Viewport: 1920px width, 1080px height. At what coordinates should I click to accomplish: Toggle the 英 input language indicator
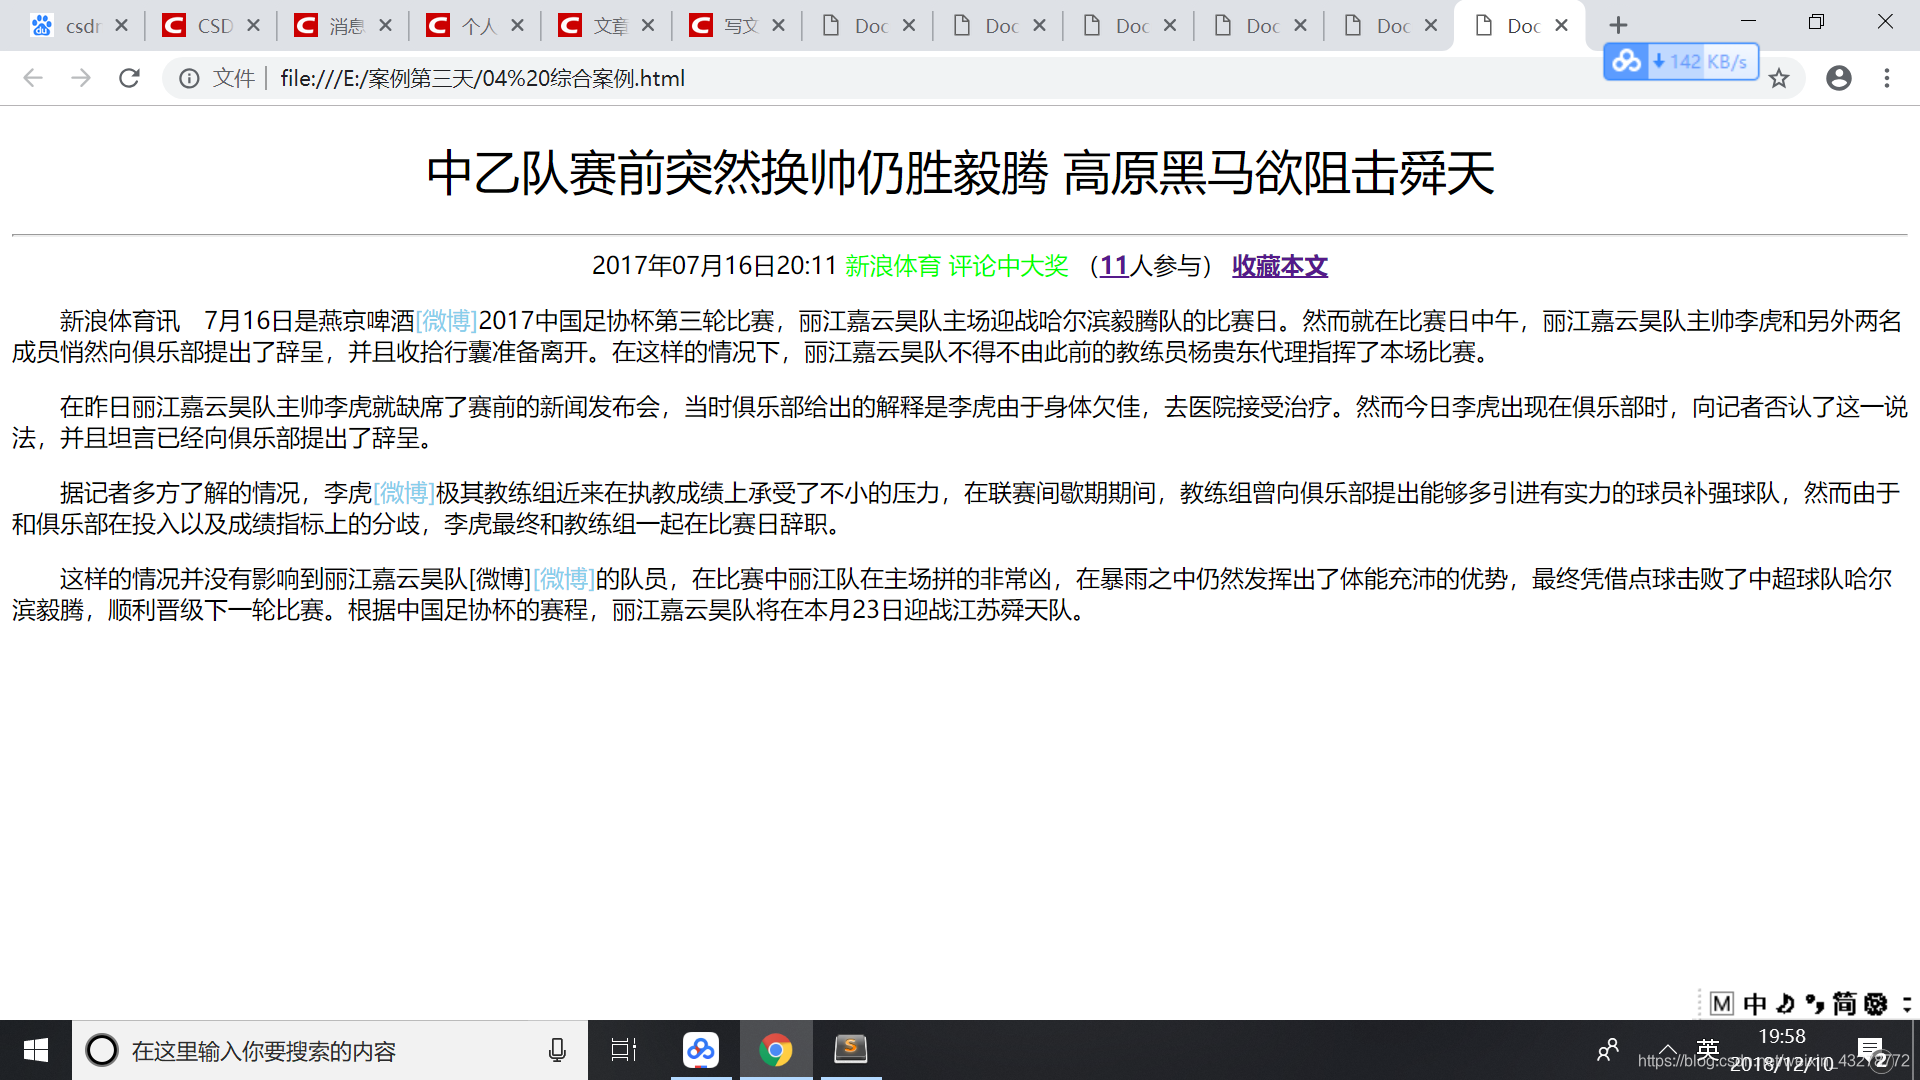tap(1708, 1050)
